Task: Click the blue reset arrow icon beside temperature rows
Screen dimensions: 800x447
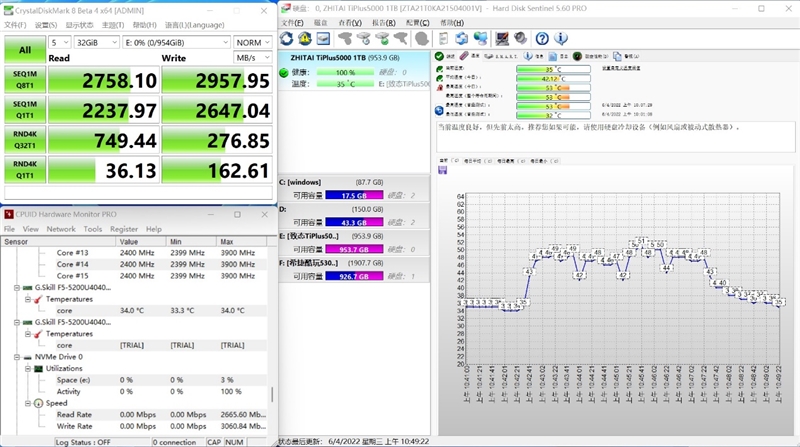Action: click(439, 110)
